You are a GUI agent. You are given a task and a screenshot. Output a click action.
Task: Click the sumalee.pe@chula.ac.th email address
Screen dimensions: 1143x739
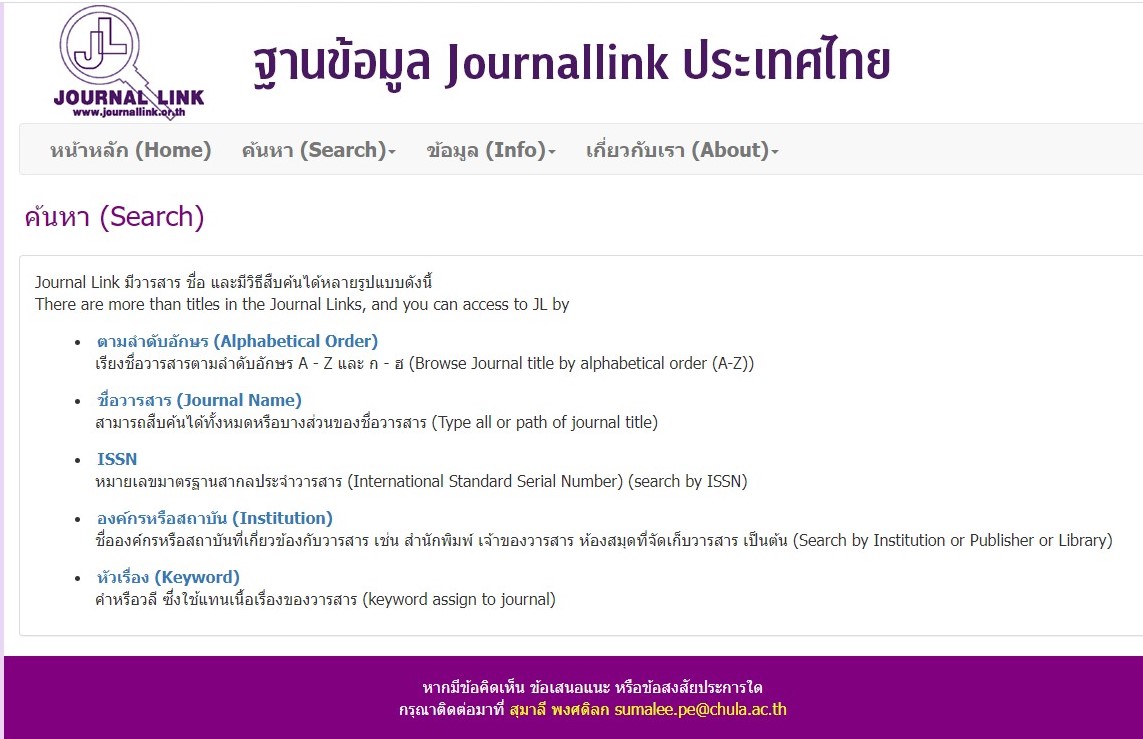point(700,710)
